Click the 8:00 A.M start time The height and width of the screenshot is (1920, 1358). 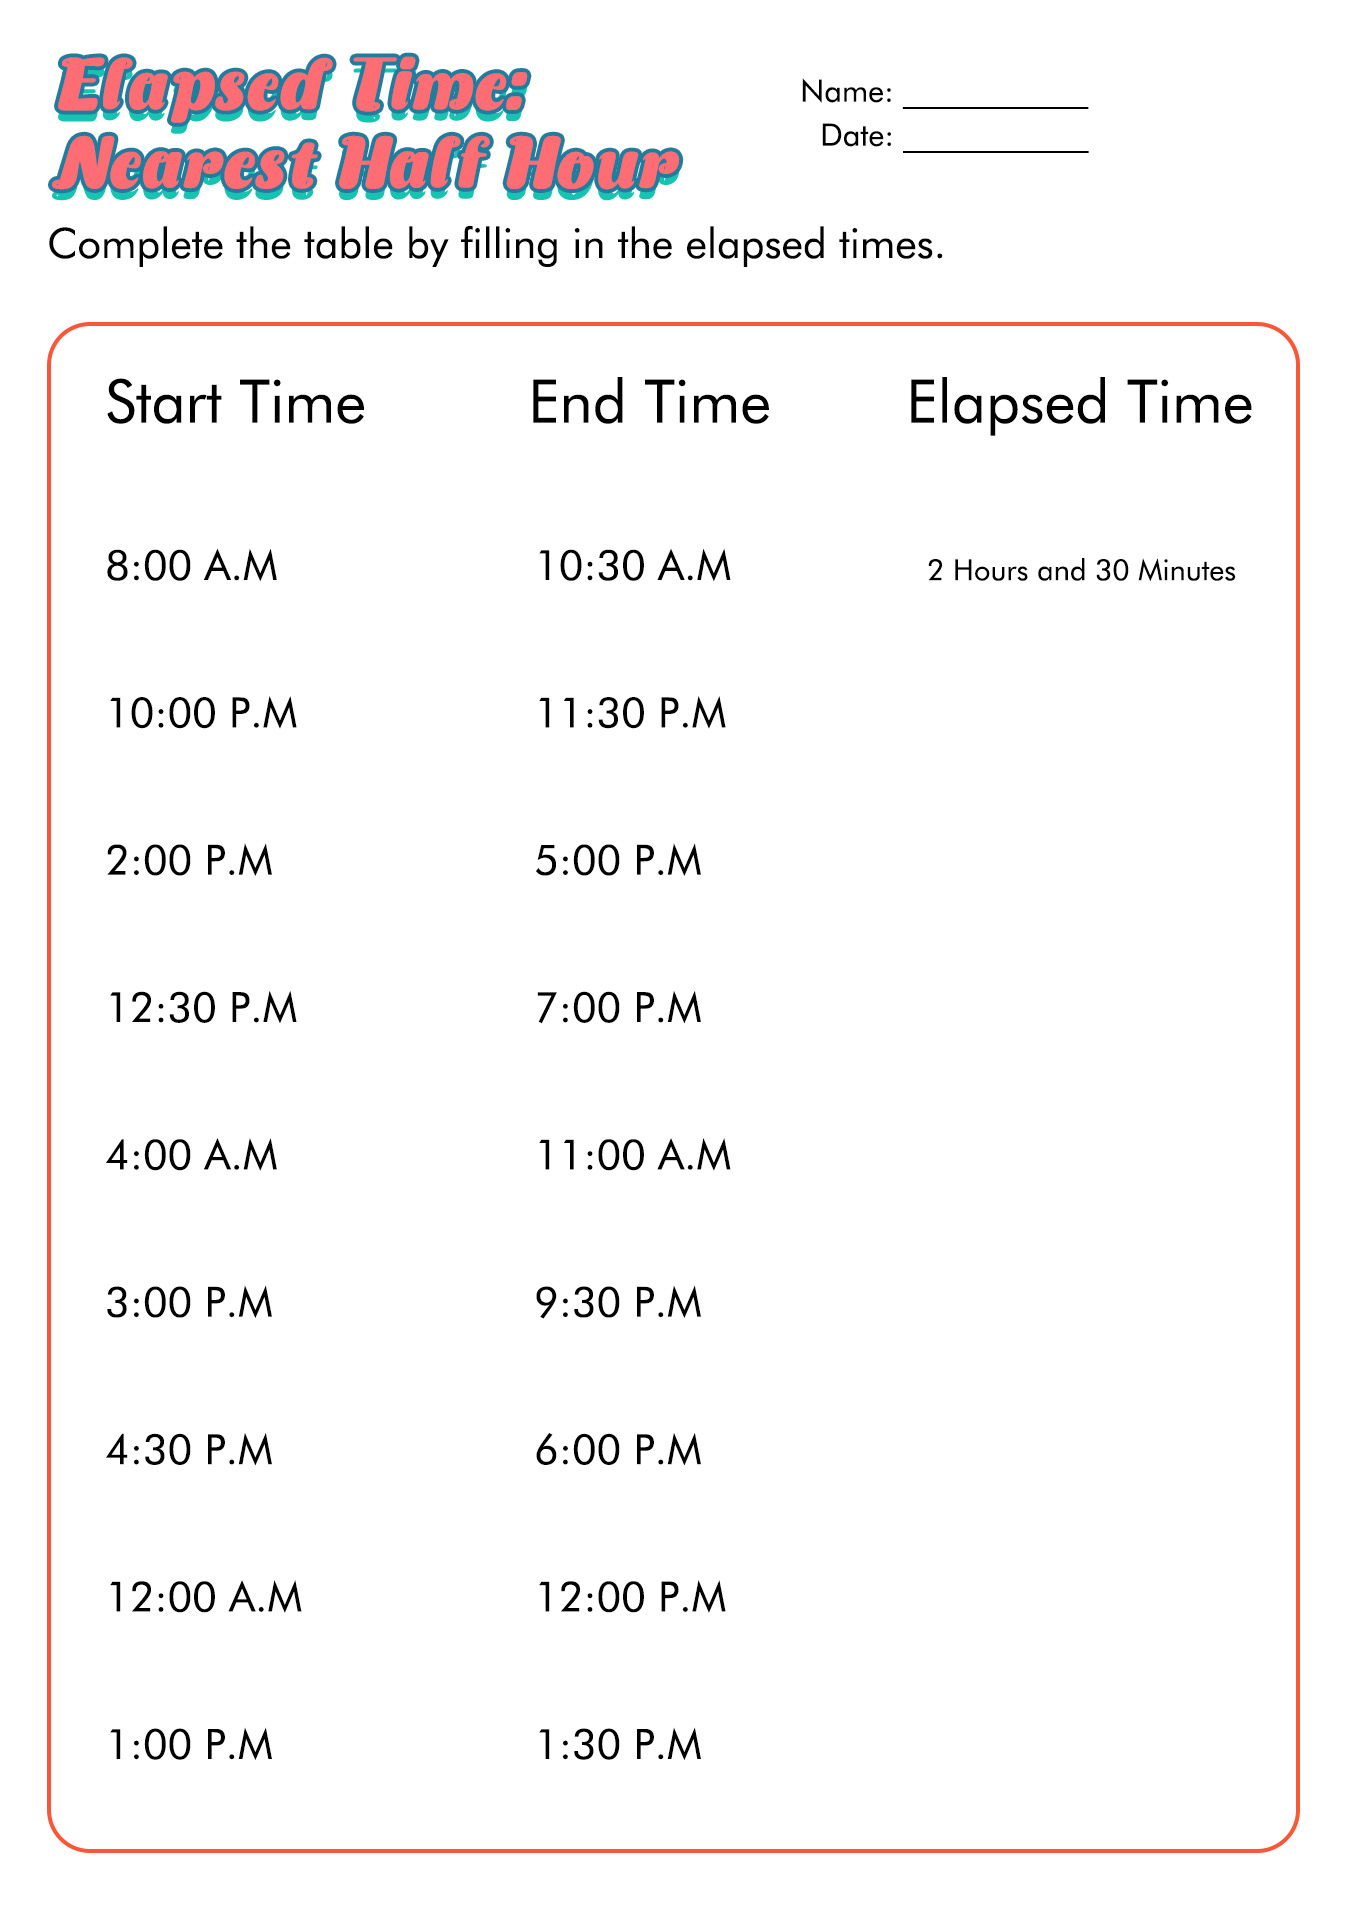[192, 566]
